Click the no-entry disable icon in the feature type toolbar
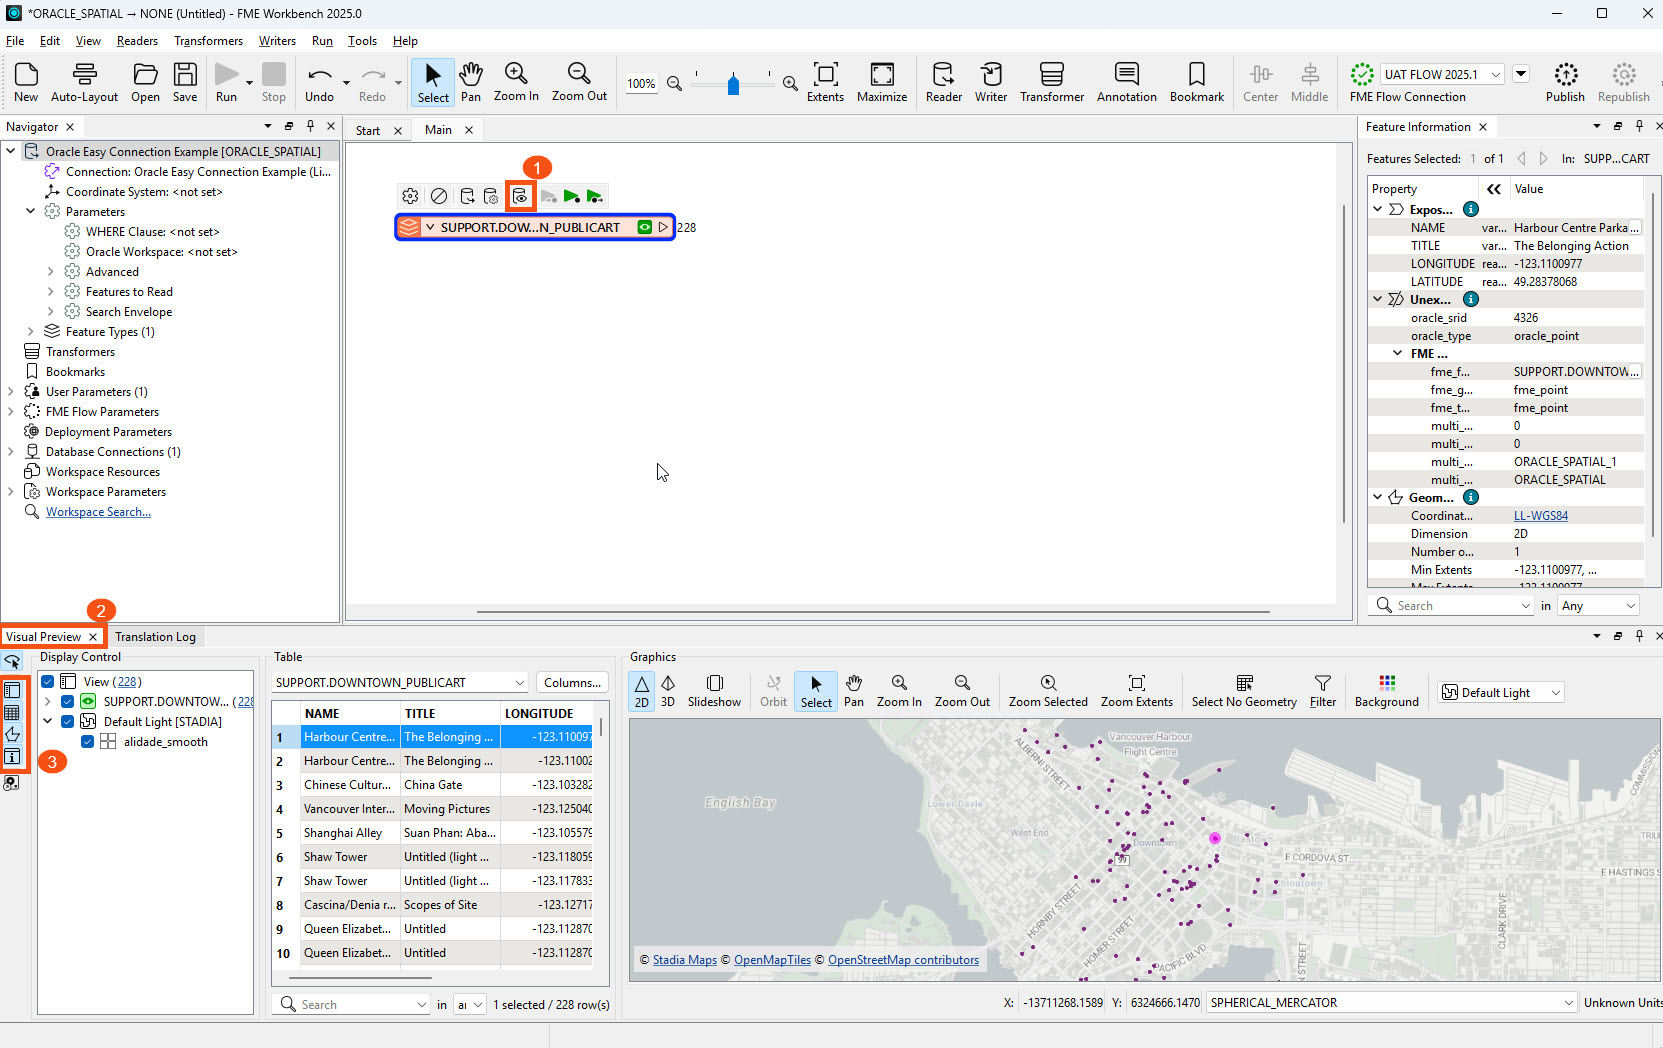 (439, 196)
